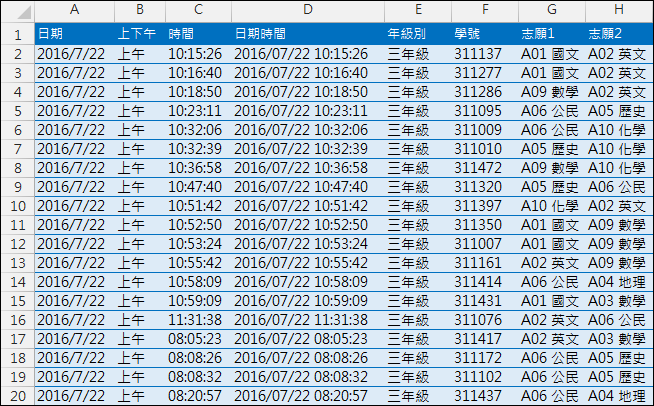Select cell 2016/07/22 10:58:09
The height and width of the screenshot is (406, 654).
click(308, 282)
